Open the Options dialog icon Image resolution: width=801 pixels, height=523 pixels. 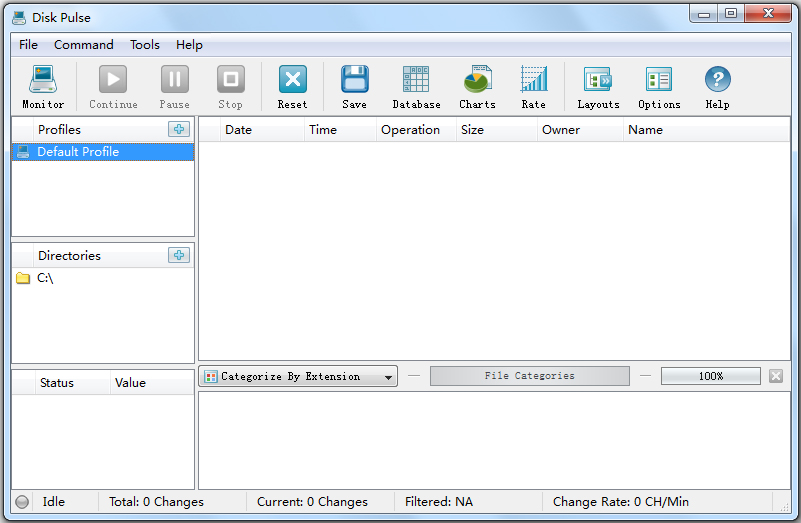659,87
